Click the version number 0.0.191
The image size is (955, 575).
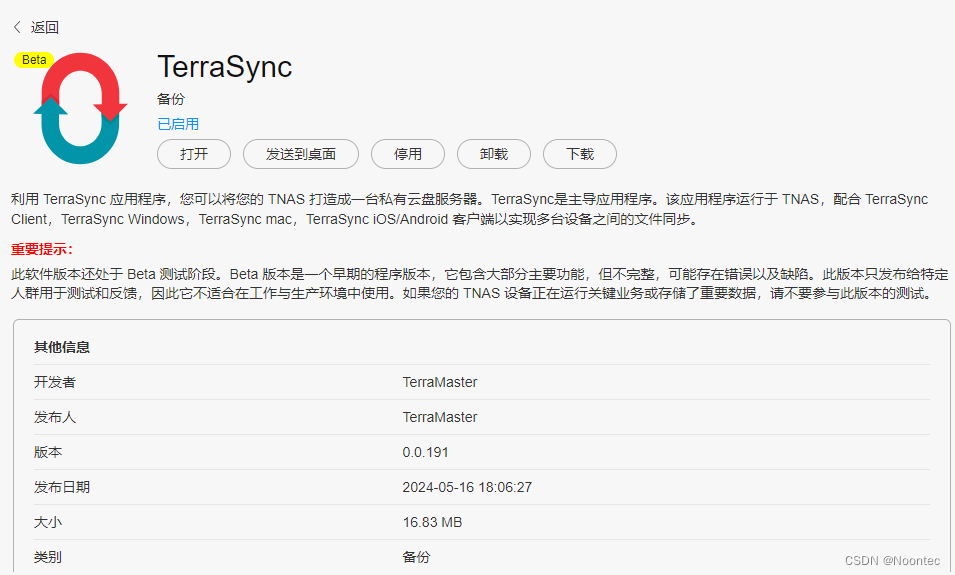[x=425, y=452]
